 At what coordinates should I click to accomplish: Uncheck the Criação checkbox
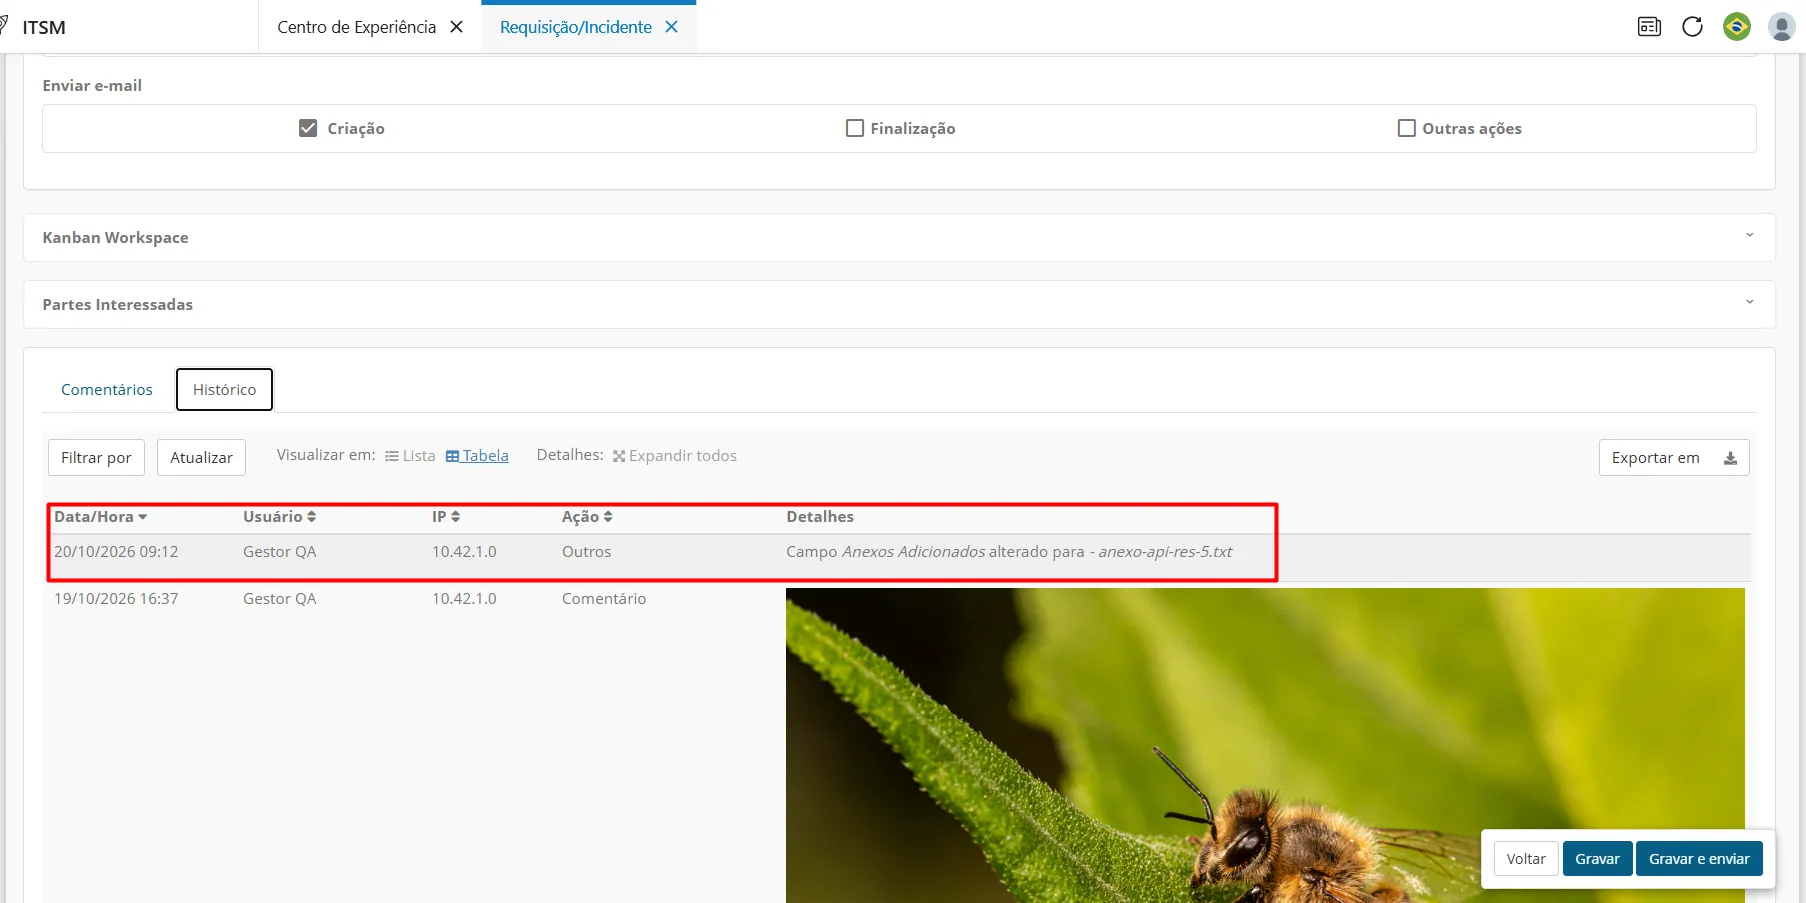tap(308, 128)
